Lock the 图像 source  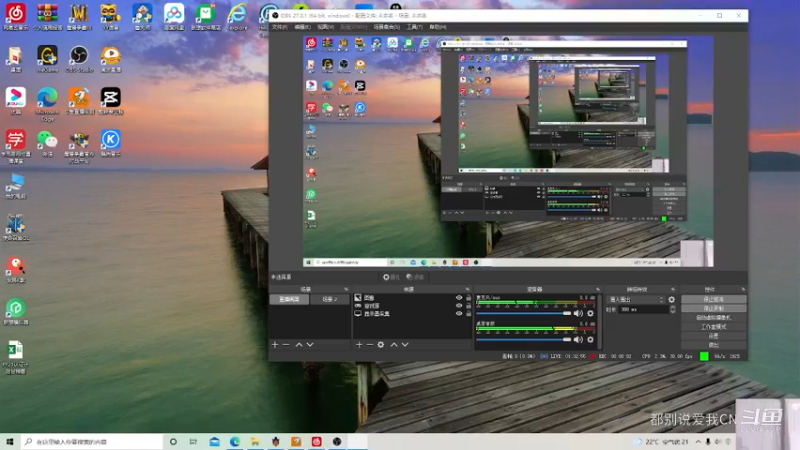[468, 297]
